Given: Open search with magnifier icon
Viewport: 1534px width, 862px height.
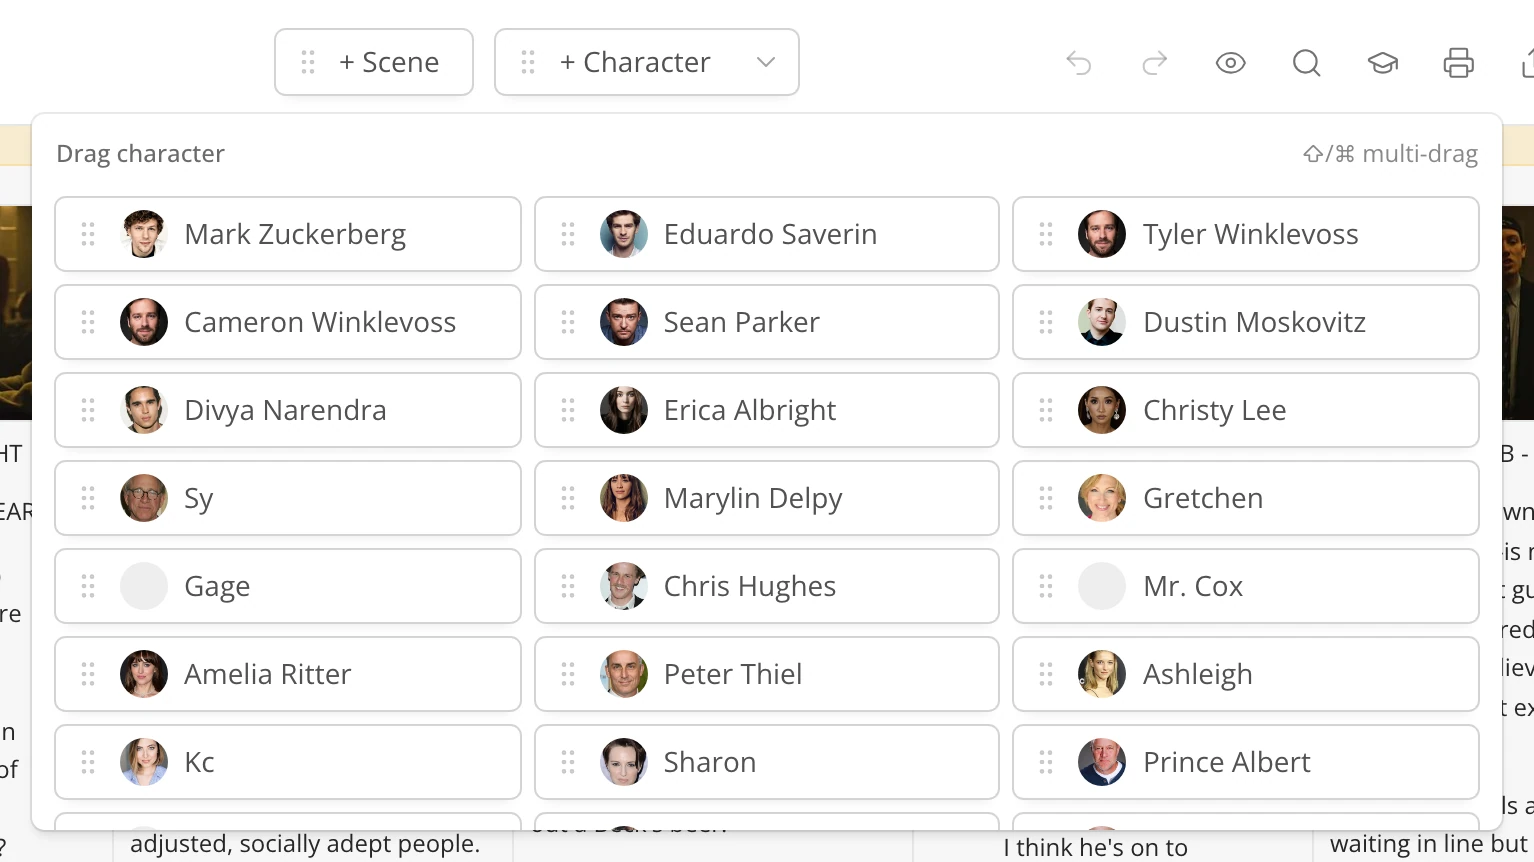Looking at the screenshot, I should 1307,63.
